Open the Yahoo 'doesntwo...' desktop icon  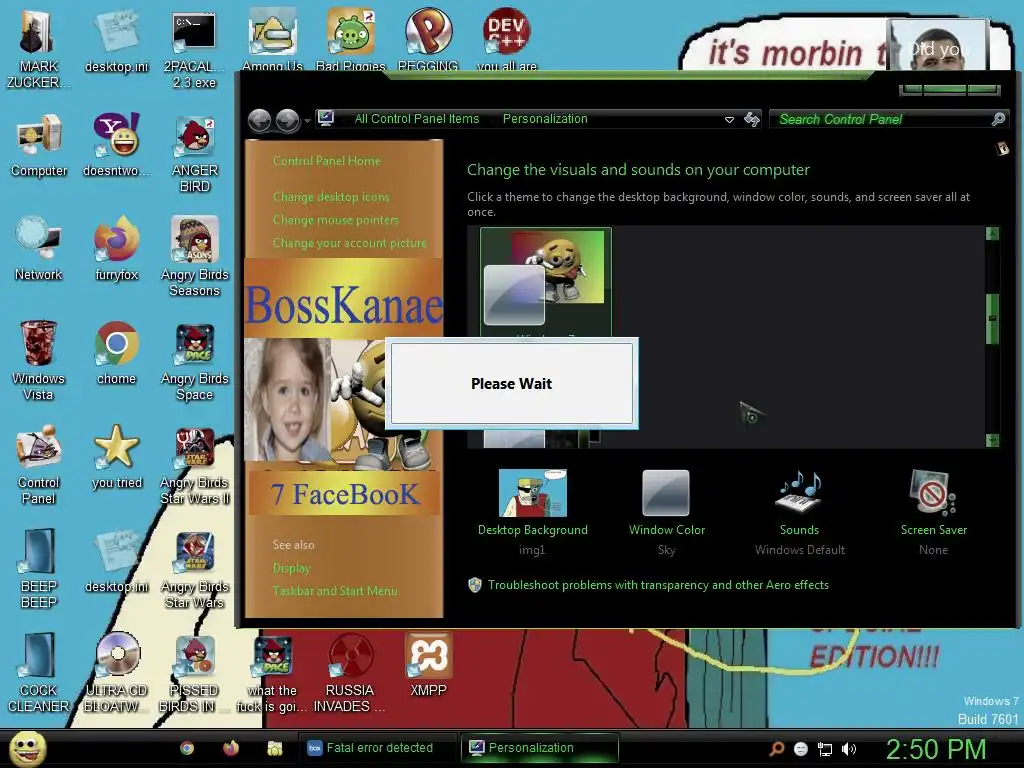coord(116,145)
